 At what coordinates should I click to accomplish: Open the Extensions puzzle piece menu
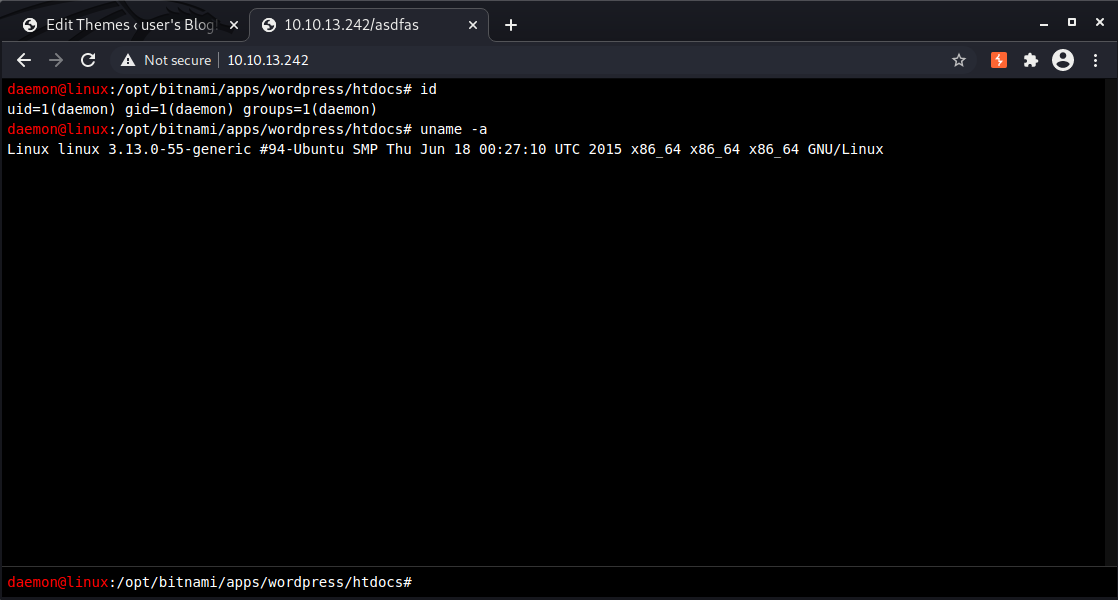pos(1031,61)
